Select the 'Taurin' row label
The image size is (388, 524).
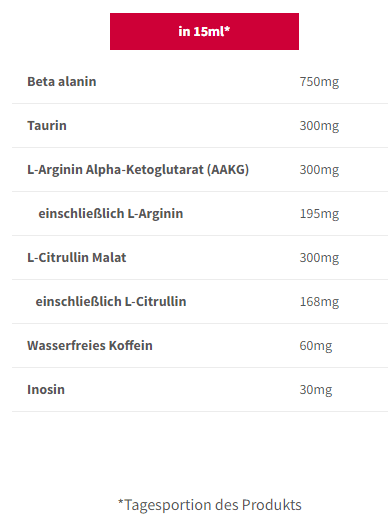point(47,126)
